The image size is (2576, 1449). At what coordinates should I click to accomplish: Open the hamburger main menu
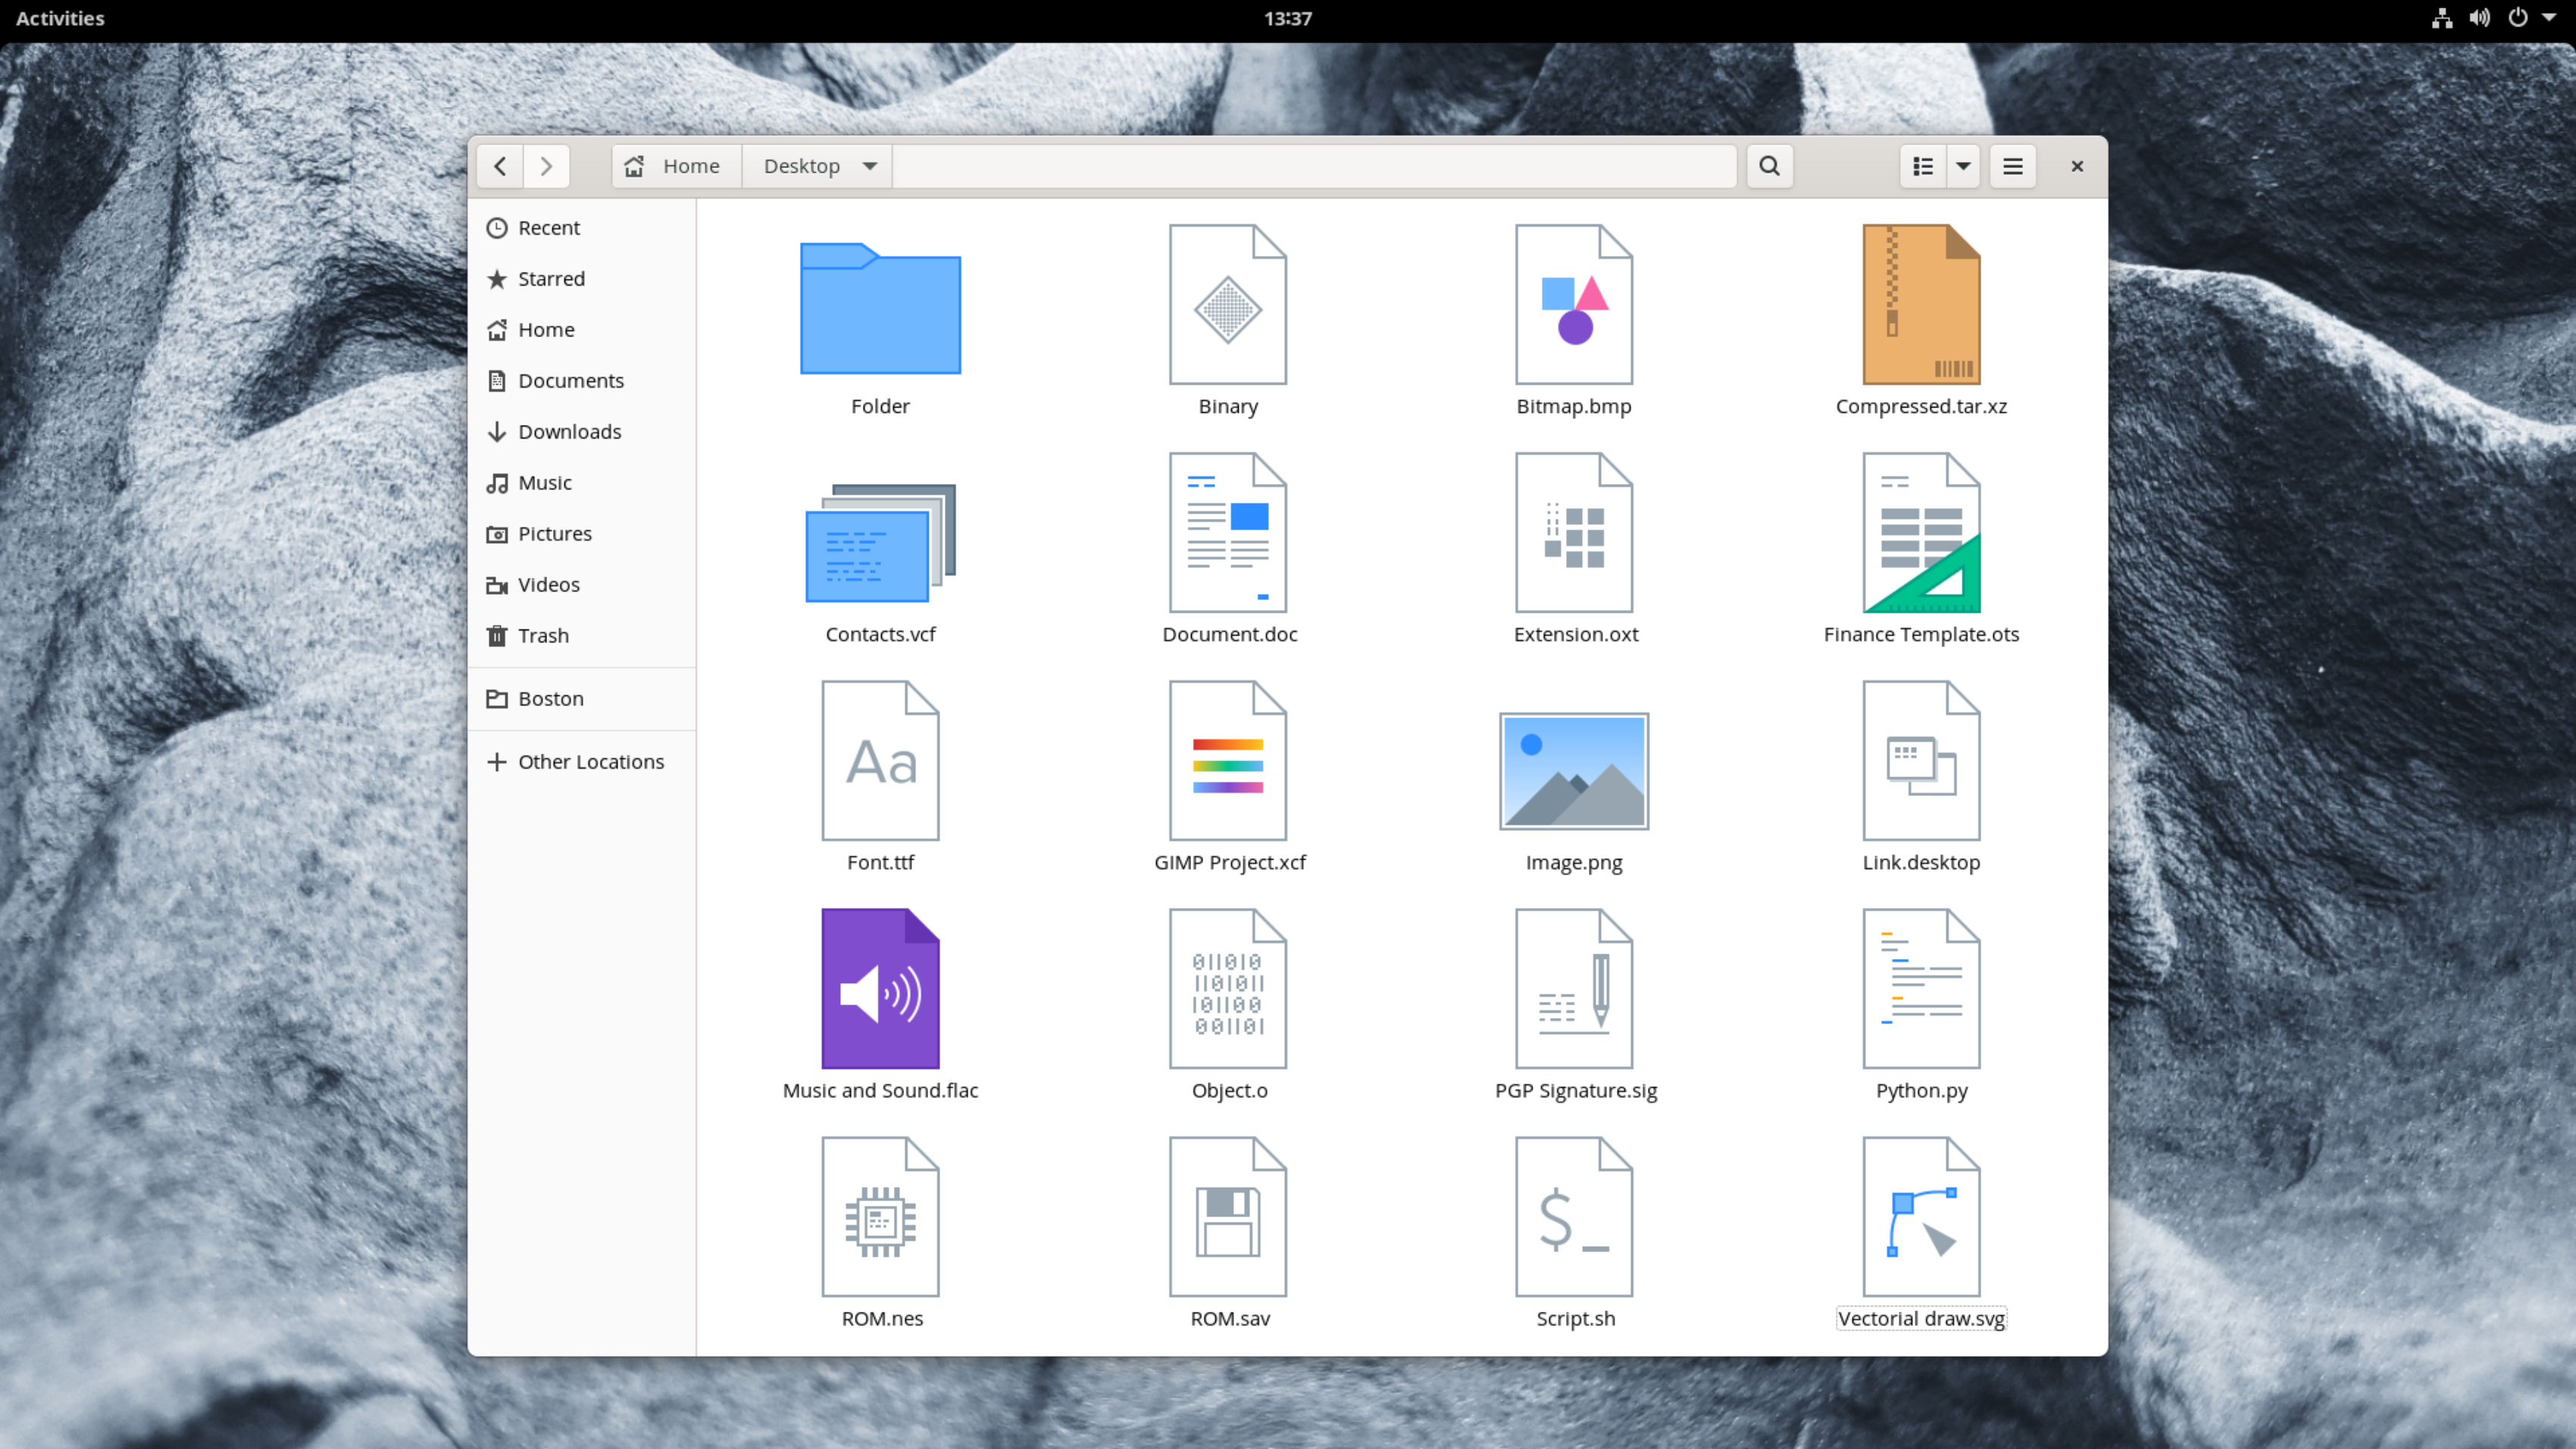click(x=2013, y=166)
